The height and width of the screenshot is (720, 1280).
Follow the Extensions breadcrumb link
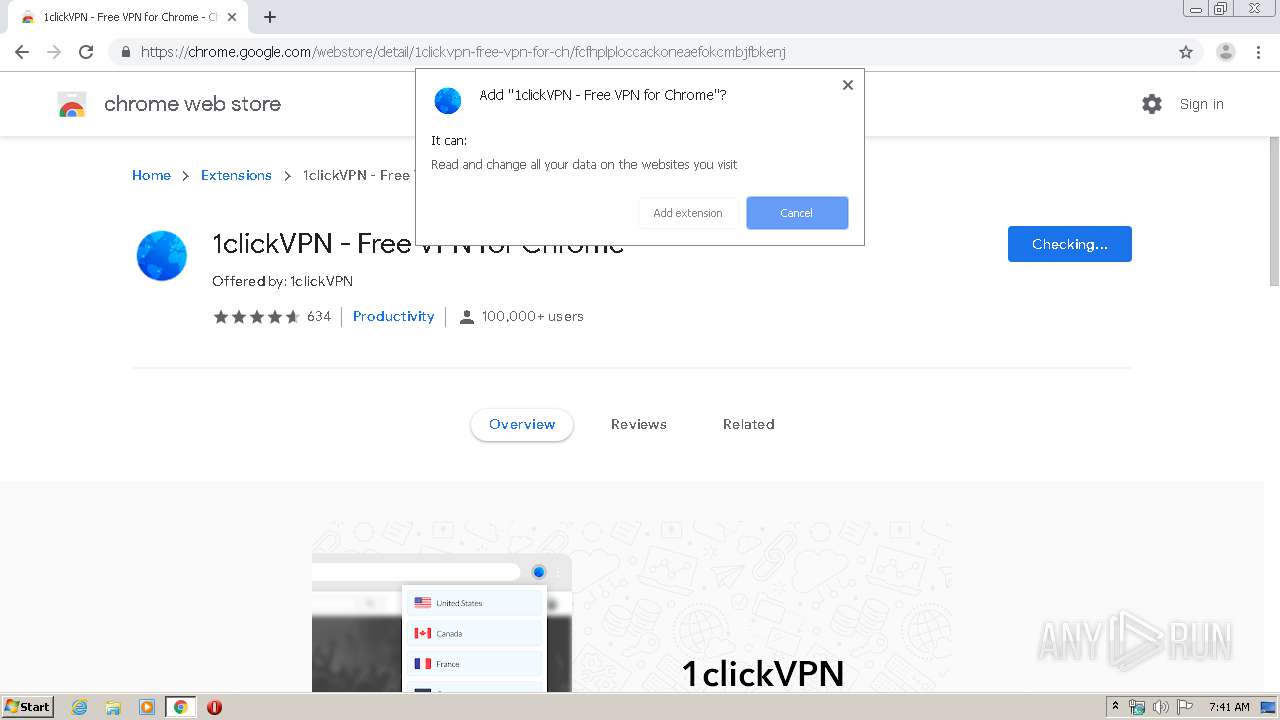coord(236,175)
